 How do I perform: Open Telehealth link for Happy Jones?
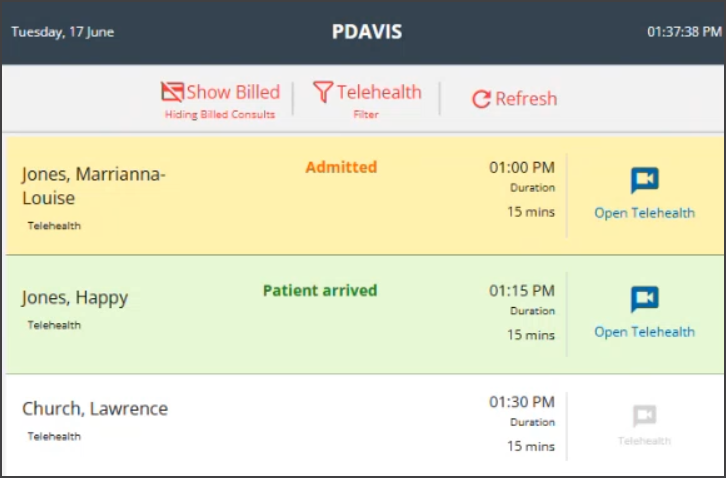tap(644, 332)
